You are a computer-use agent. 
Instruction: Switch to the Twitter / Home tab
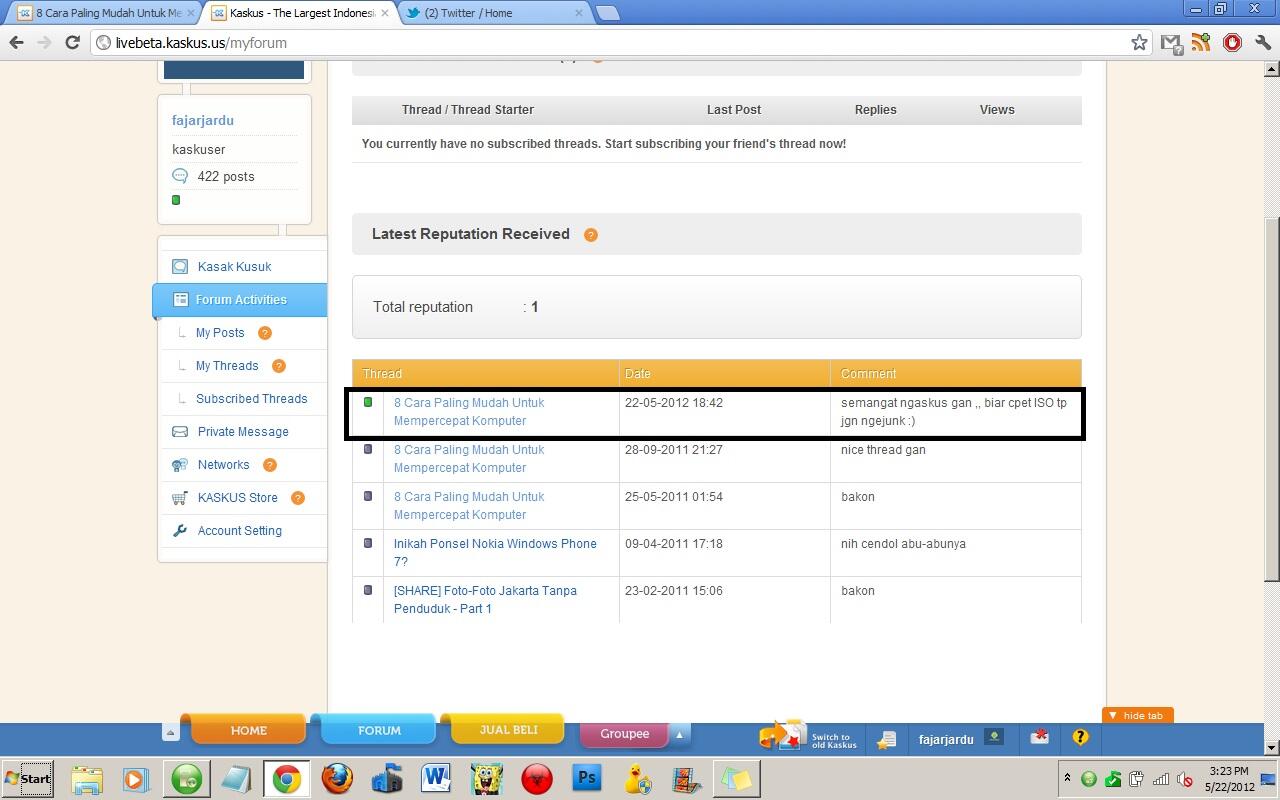(488, 13)
